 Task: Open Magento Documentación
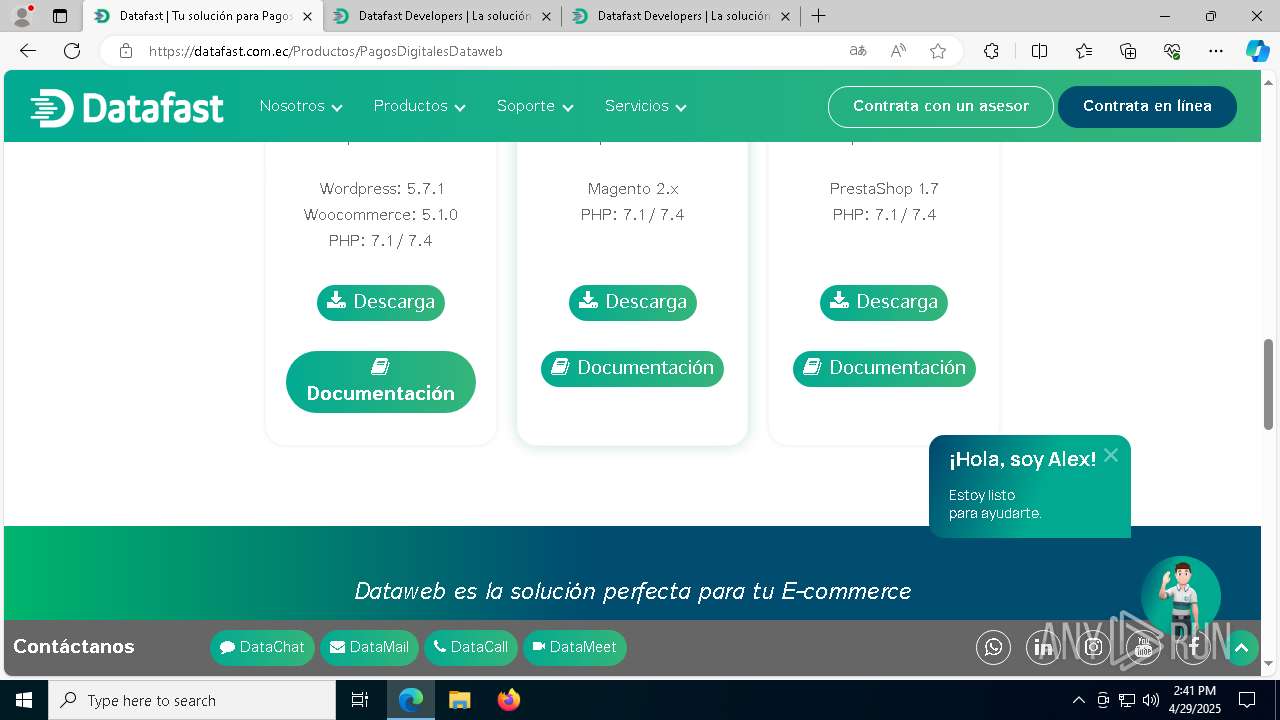point(632,368)
